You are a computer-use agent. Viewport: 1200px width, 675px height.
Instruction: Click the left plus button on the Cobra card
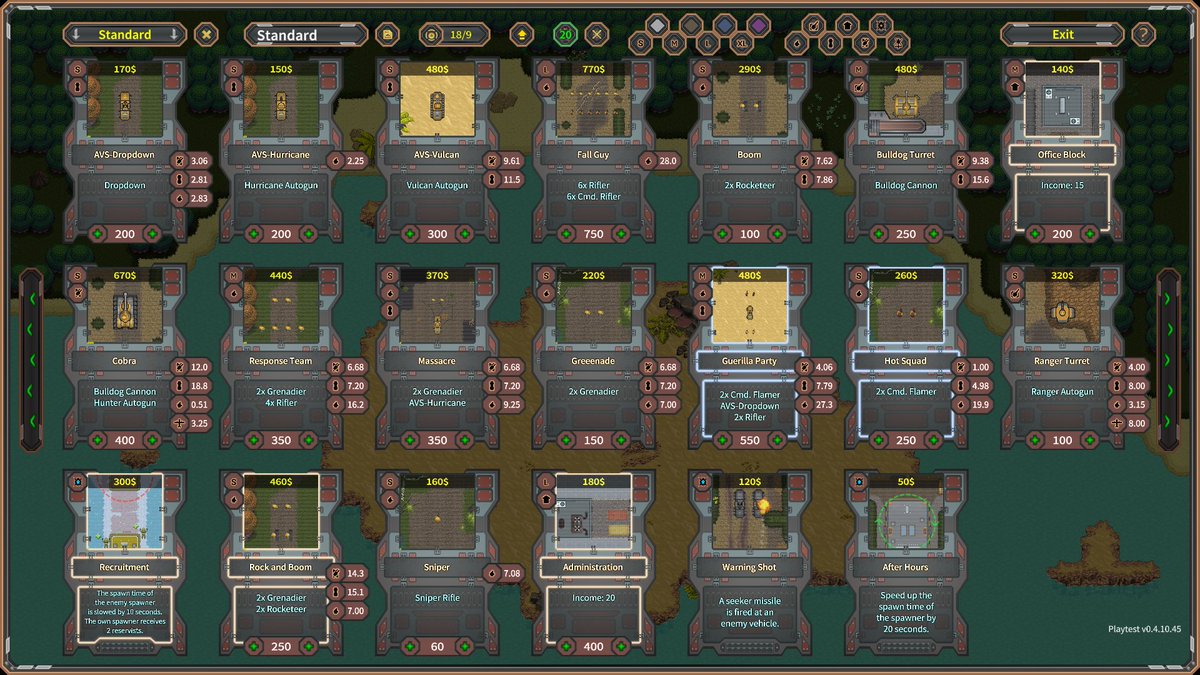(x=98, y=440)
